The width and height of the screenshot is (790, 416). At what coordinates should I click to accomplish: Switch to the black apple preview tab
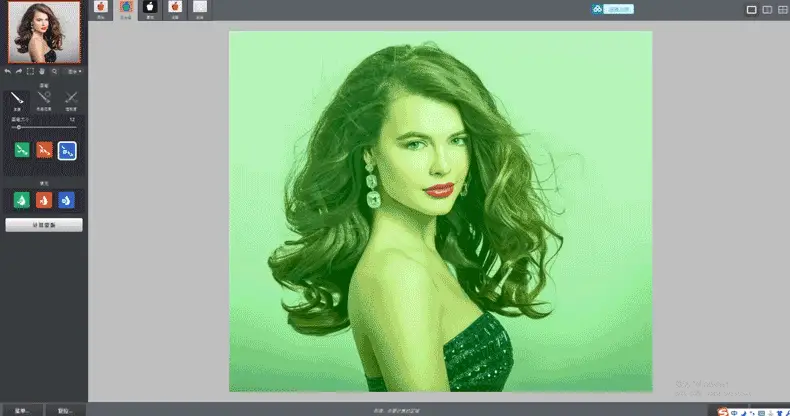[150, 10]
